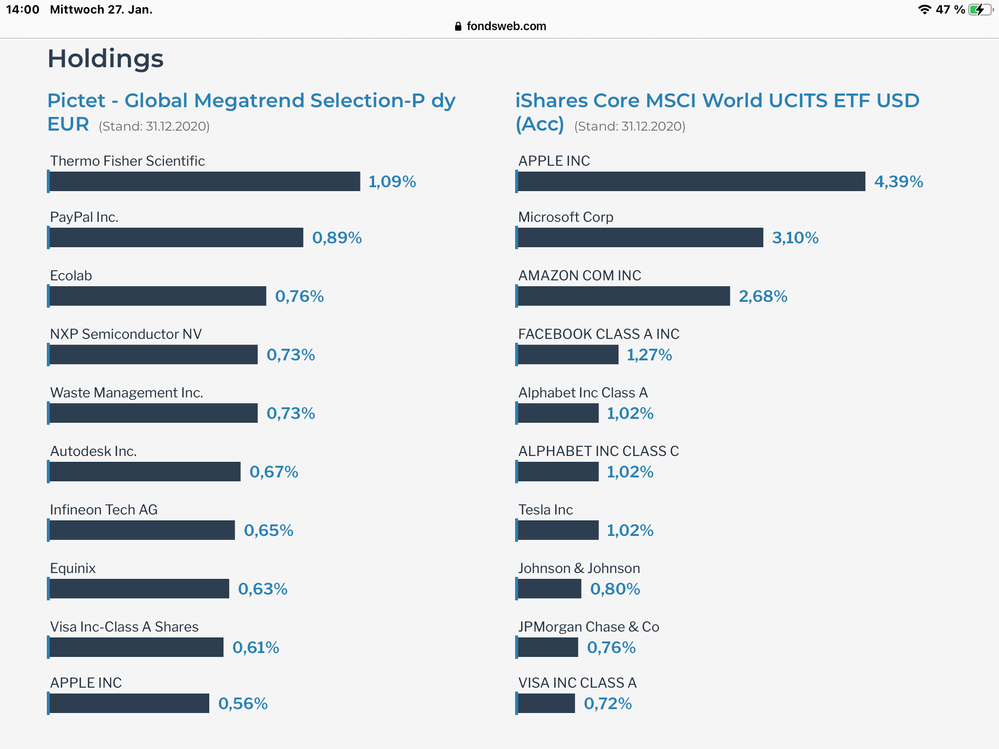Select the Equinix holding bar
Screen dimensions: 999x749
(x=139, y=589)
